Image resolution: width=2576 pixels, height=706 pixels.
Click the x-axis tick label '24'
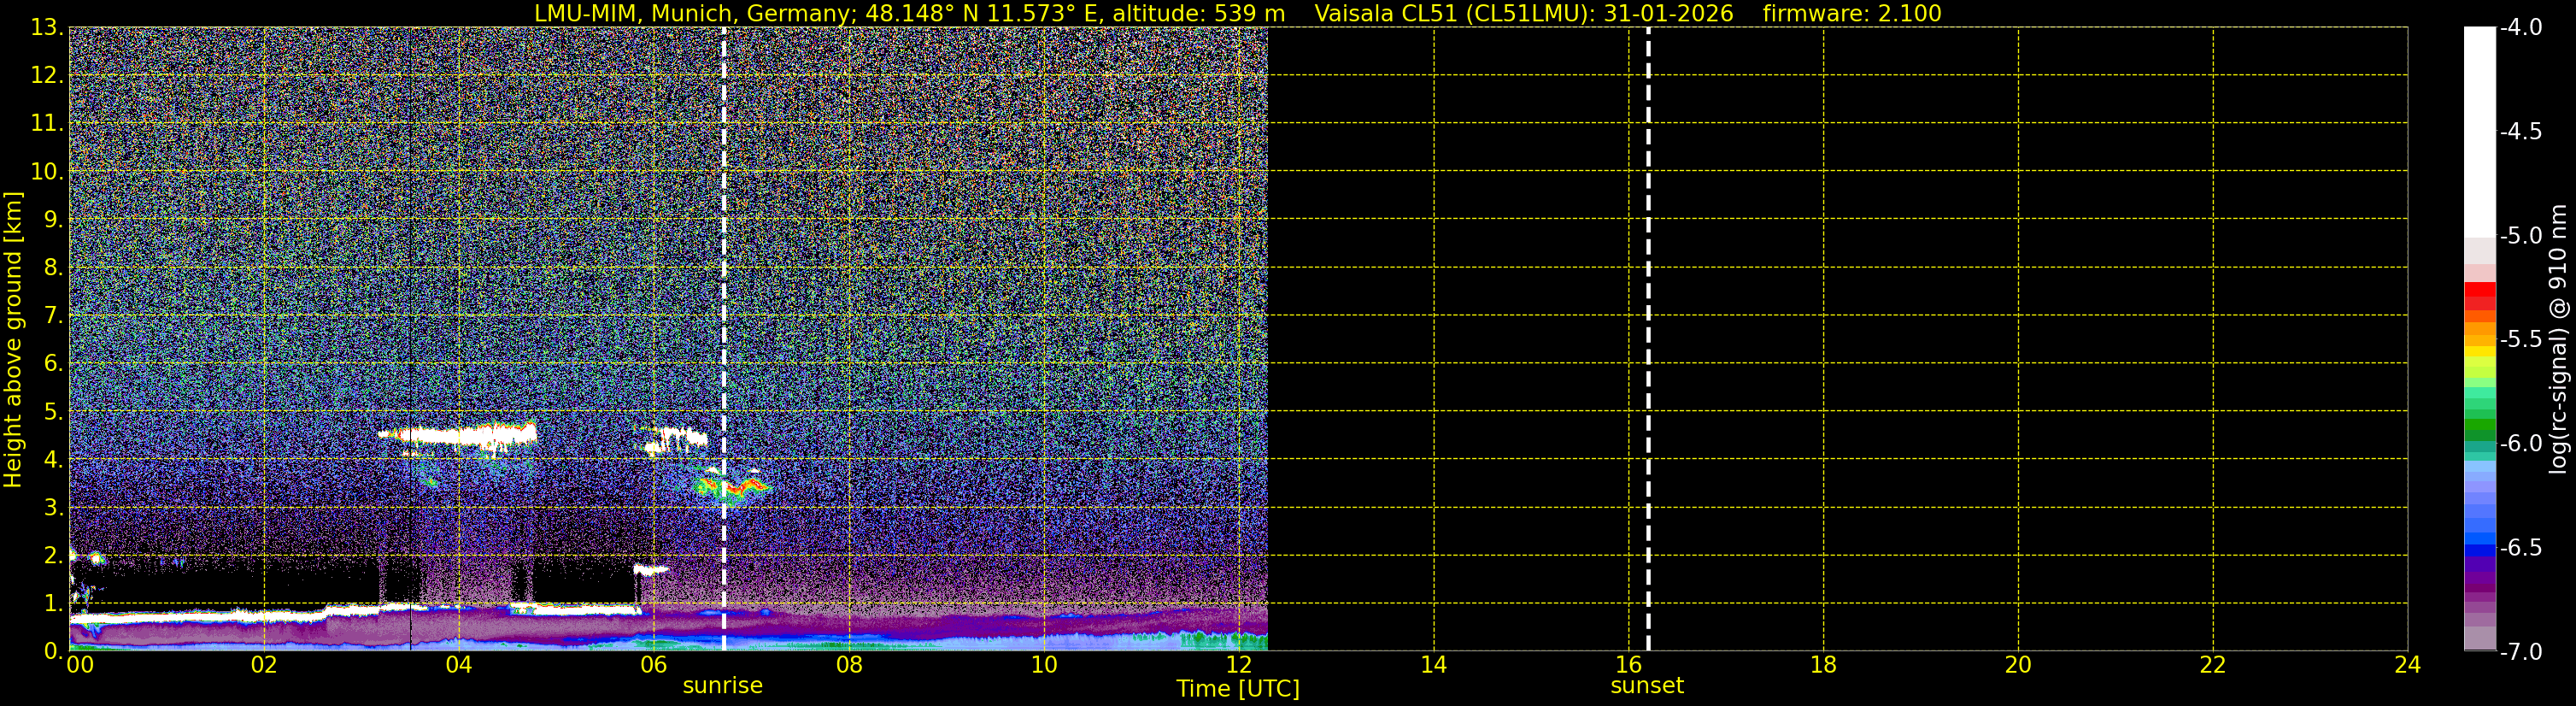pyautogui.click(x=2407, y=665)
